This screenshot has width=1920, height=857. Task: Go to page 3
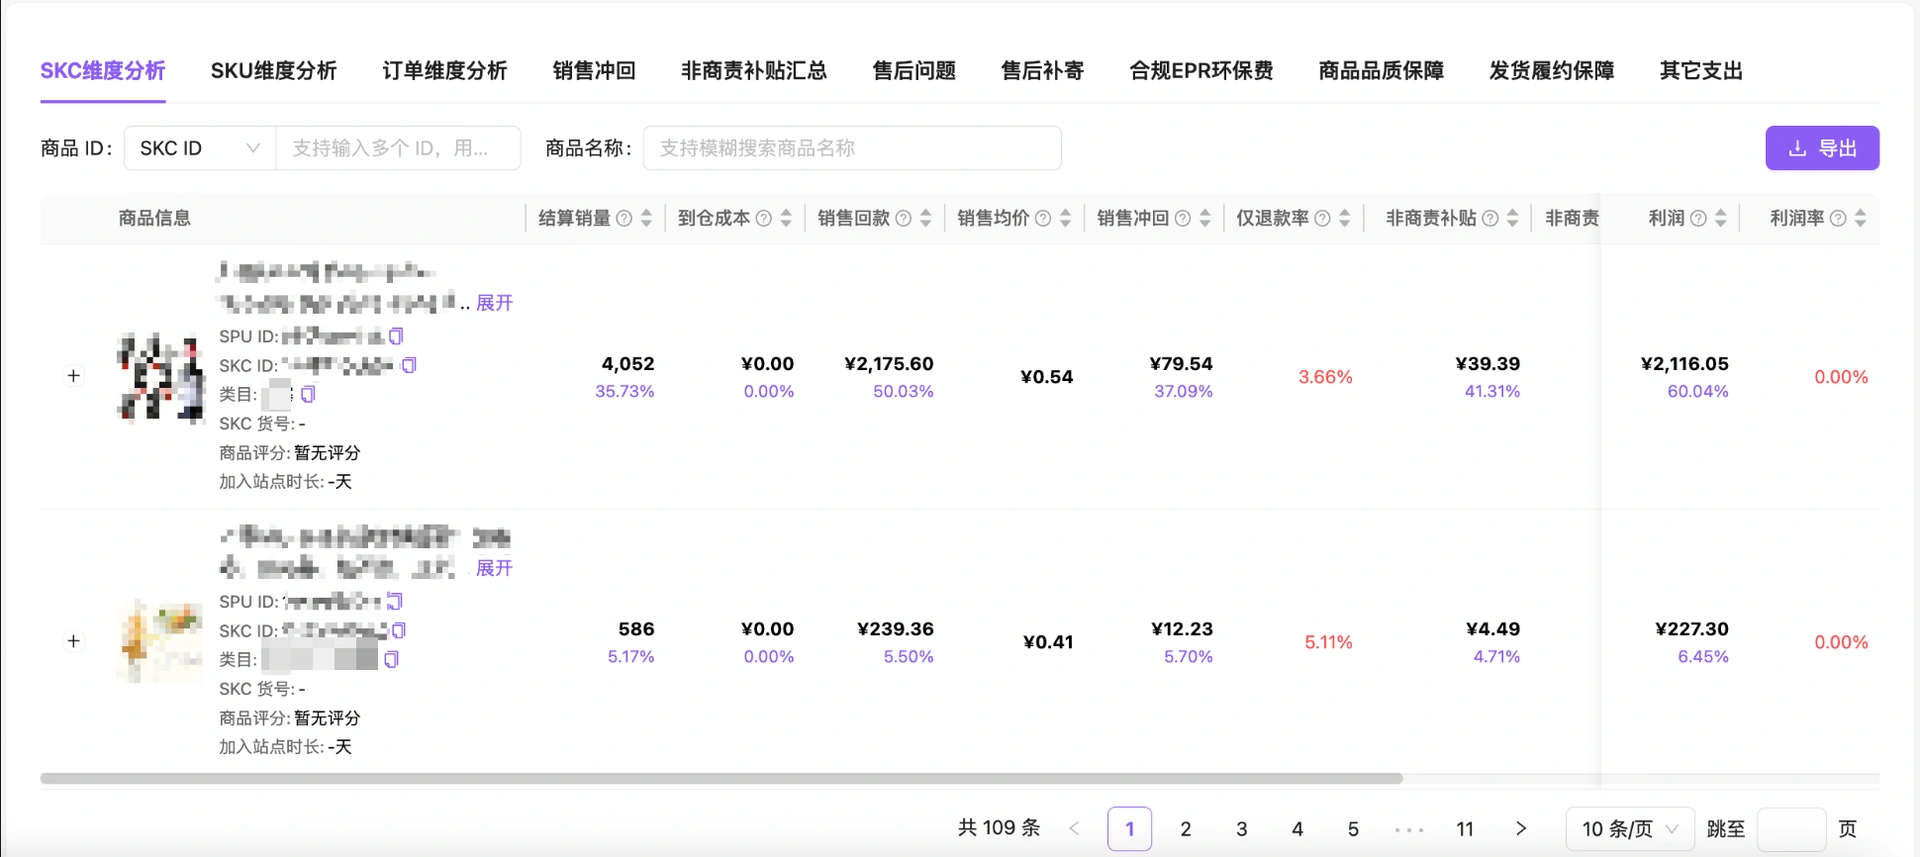point(1242,828)
